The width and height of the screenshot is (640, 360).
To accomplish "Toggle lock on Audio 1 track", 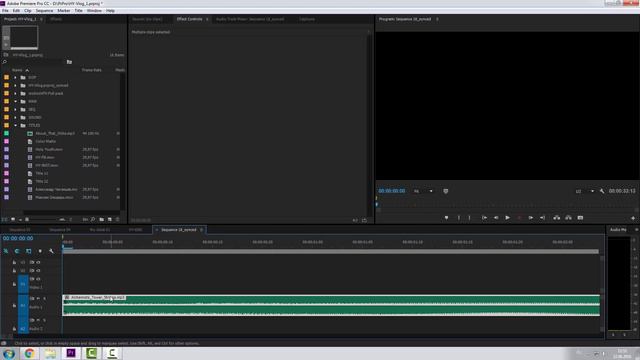I will click(14, 305).
